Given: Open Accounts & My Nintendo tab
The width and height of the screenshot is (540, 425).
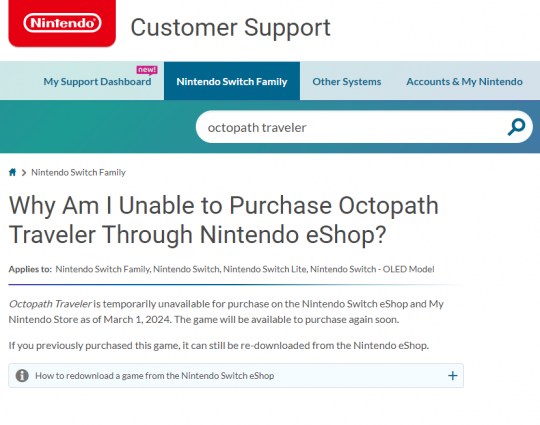Looking at the screenshot, I should pyautogui.click(x=464, y=82).
